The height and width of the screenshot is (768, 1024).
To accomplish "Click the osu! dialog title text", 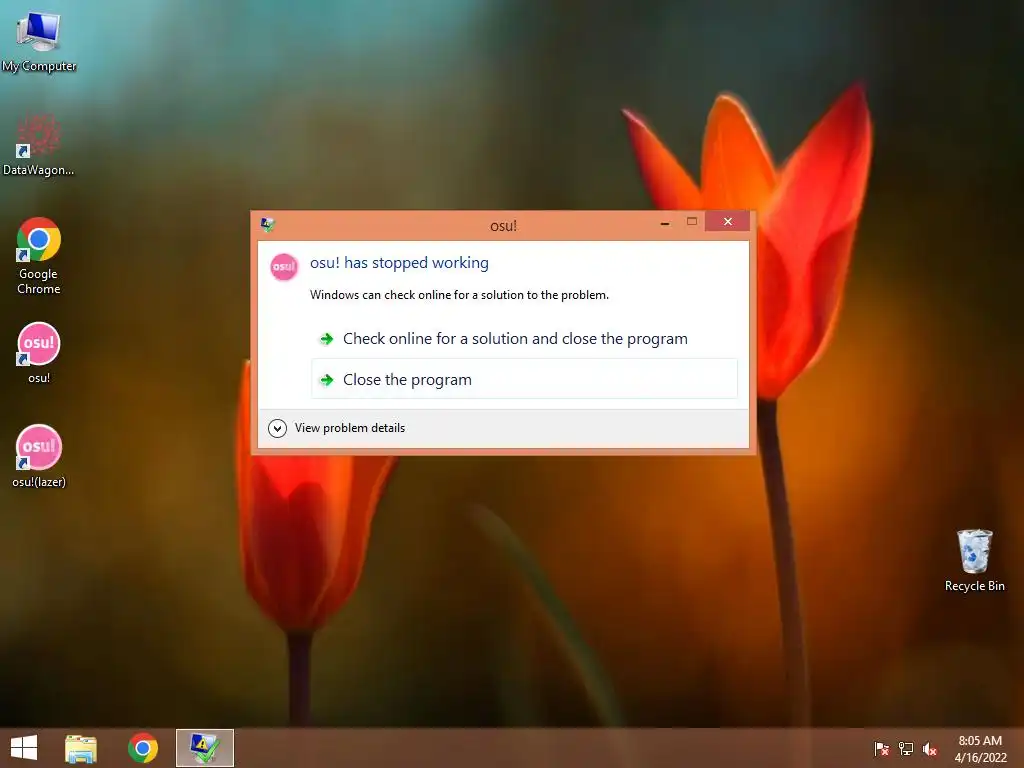I will click(504, 226).
